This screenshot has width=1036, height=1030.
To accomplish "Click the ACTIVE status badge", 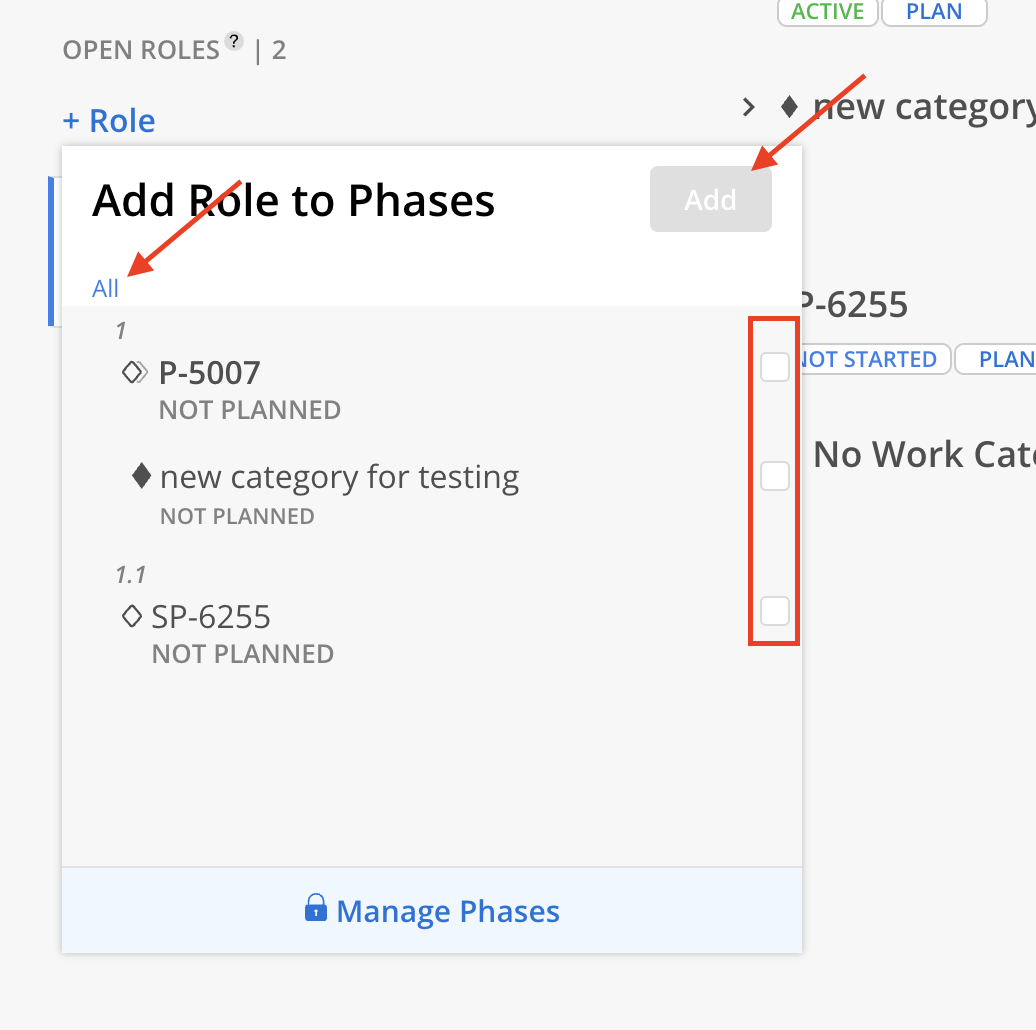I will coord(827,12).
